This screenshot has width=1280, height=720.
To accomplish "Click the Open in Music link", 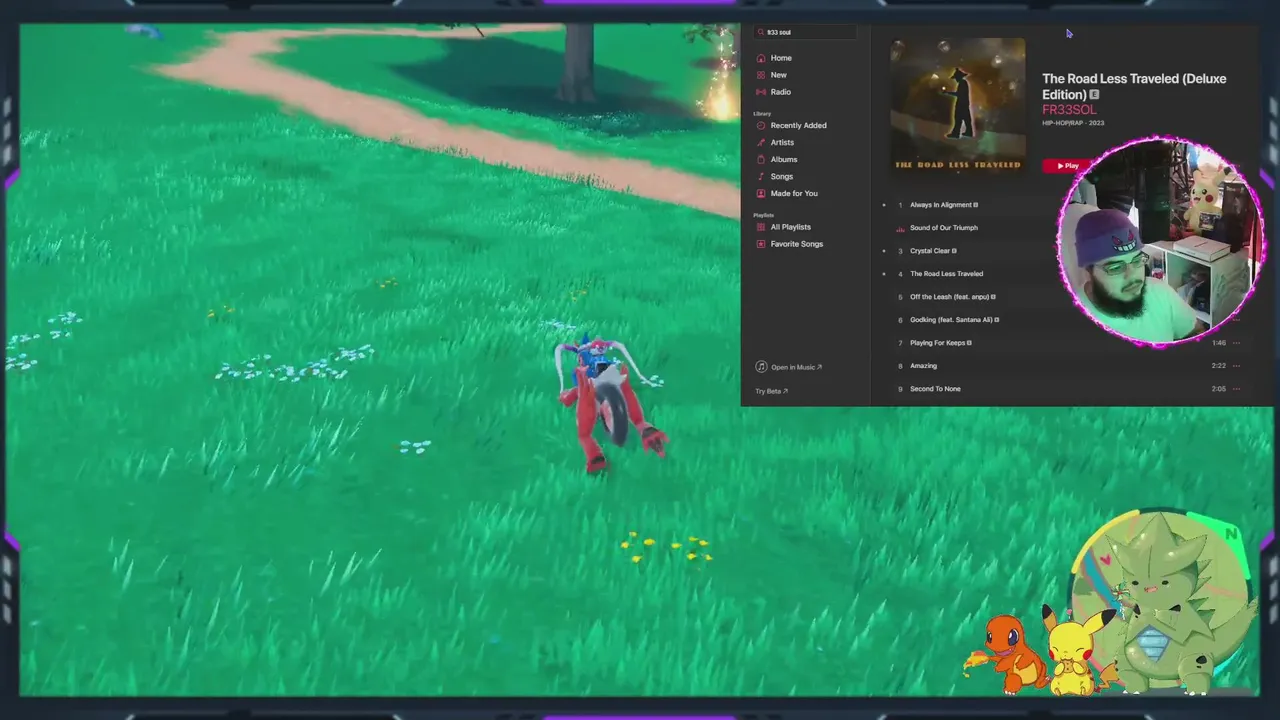I will tap(796, 367).
